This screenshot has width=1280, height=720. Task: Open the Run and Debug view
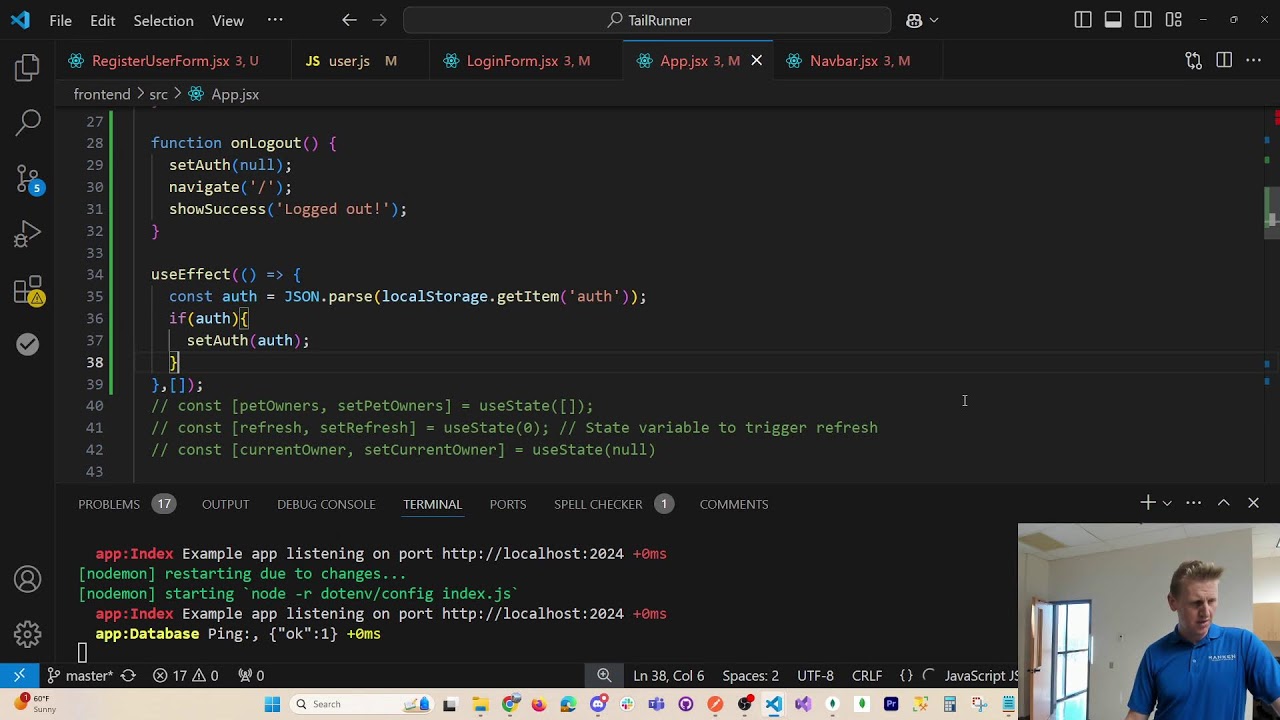click(x=27, y=235)
